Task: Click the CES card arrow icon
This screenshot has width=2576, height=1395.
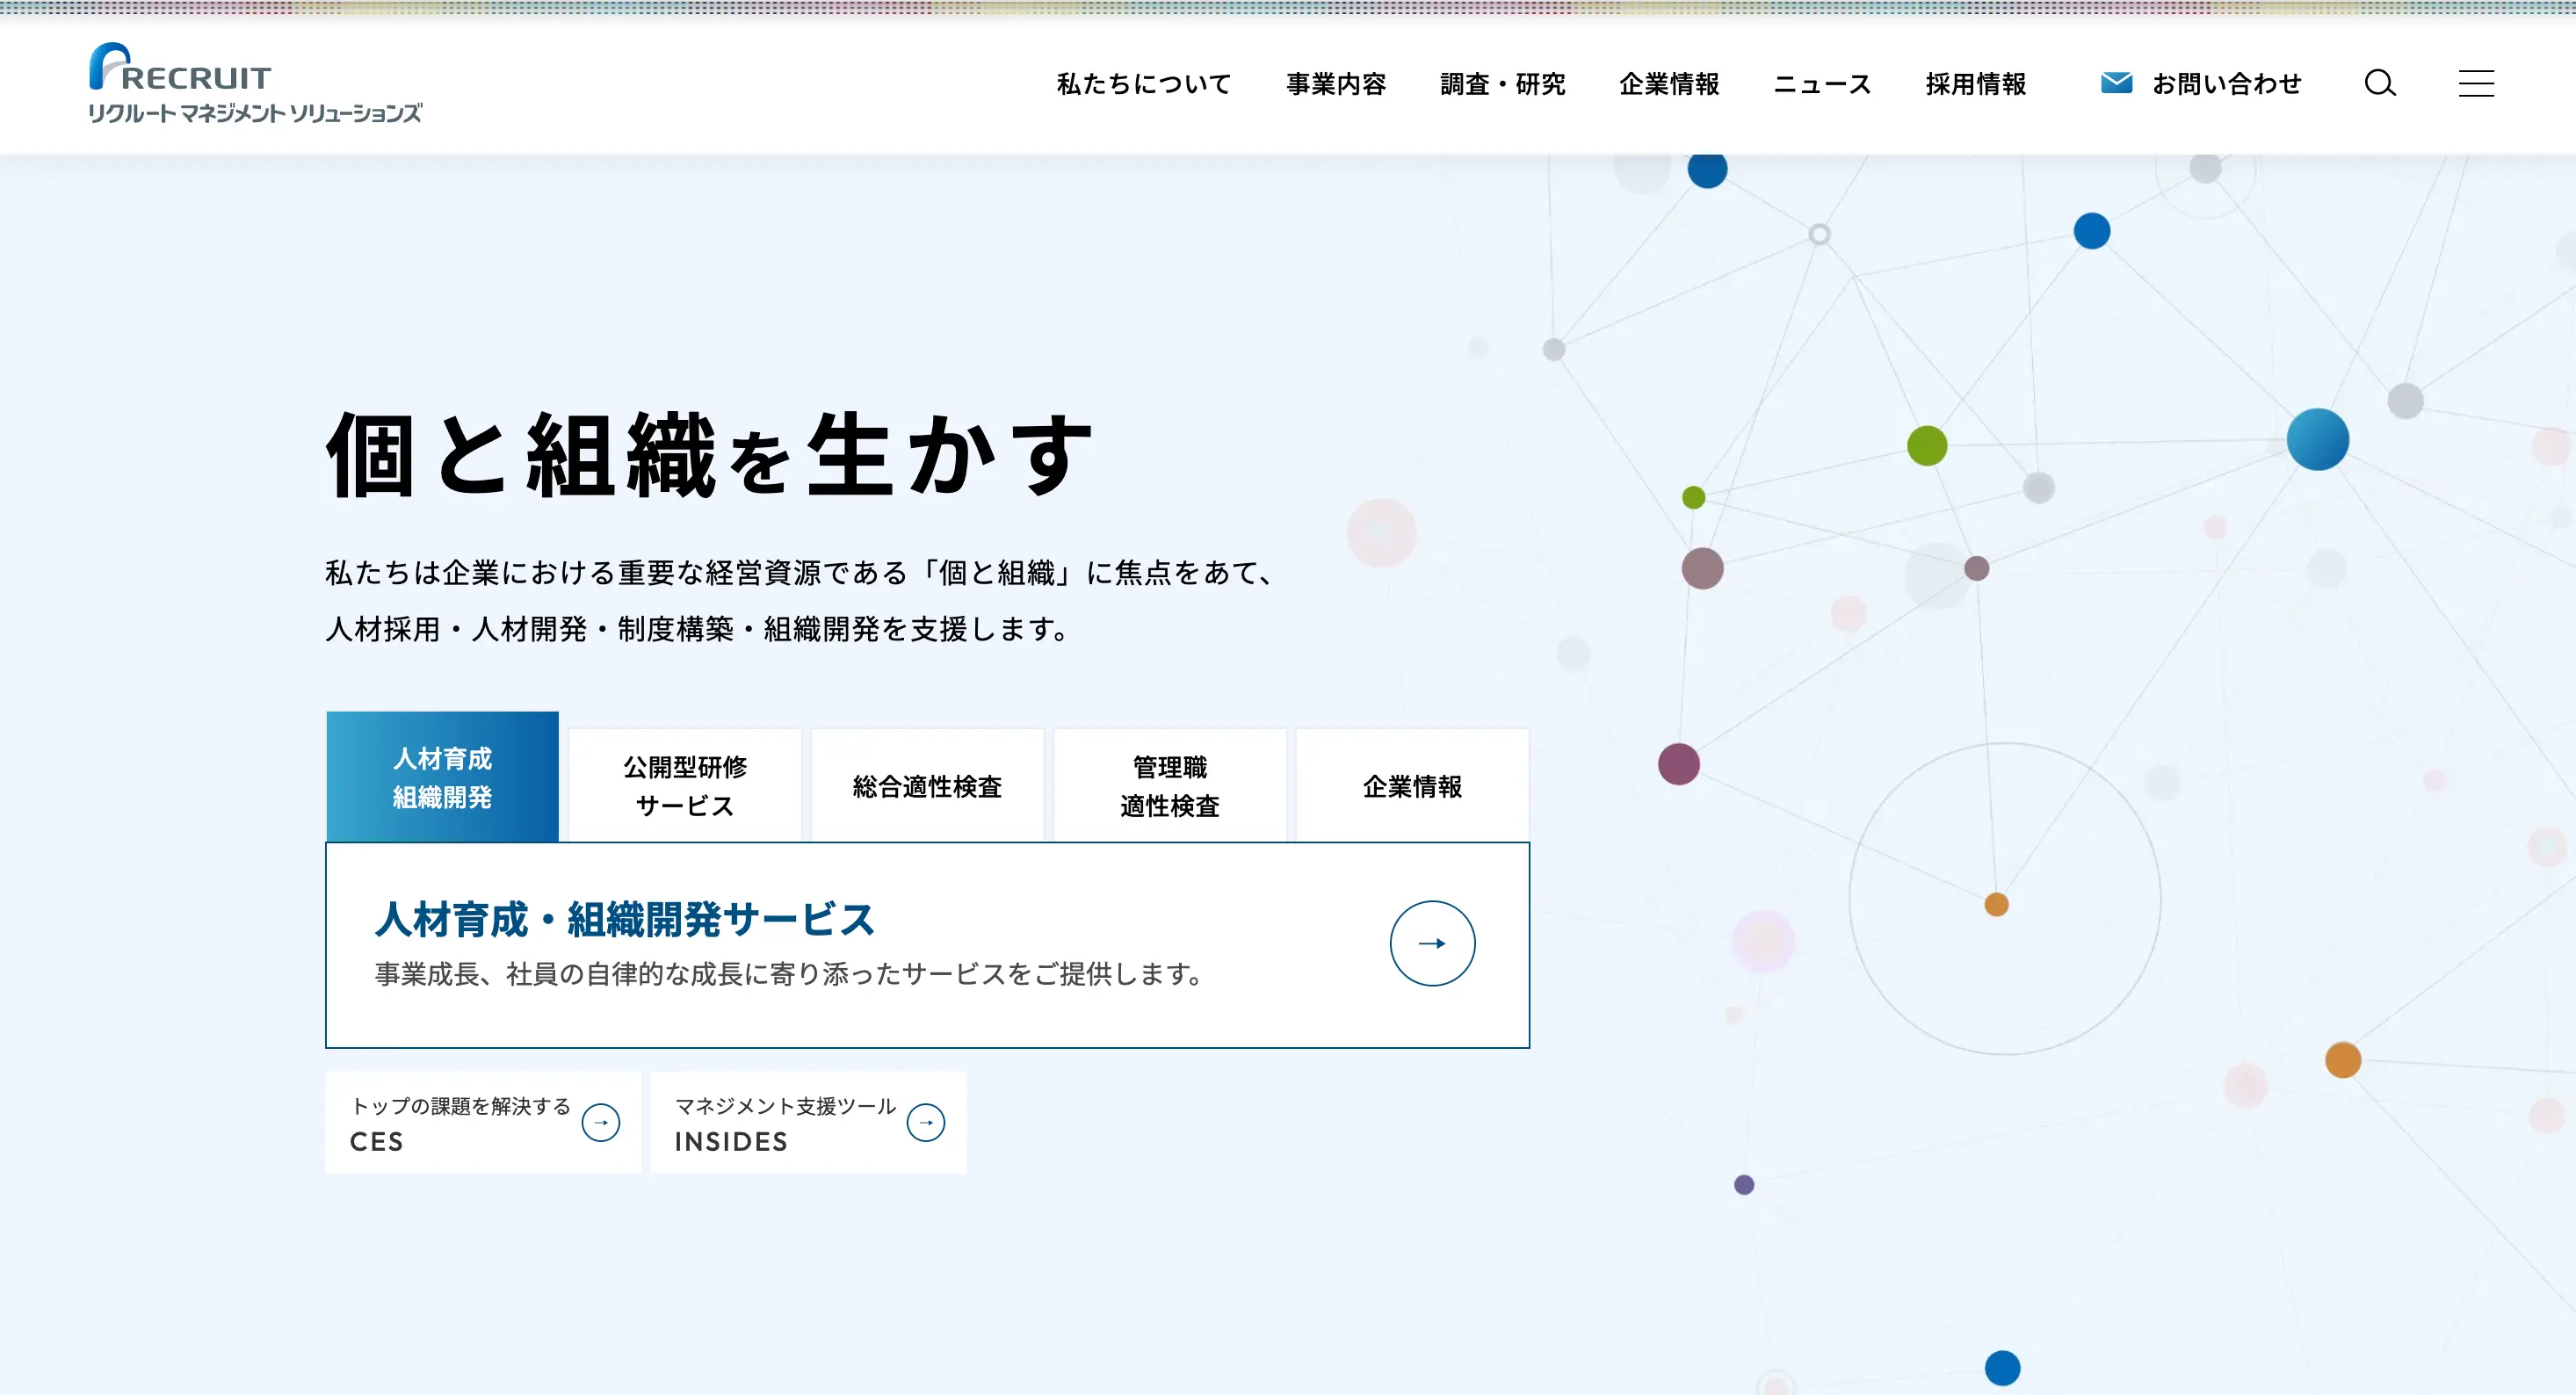Action: click(x=601, y=1122)
